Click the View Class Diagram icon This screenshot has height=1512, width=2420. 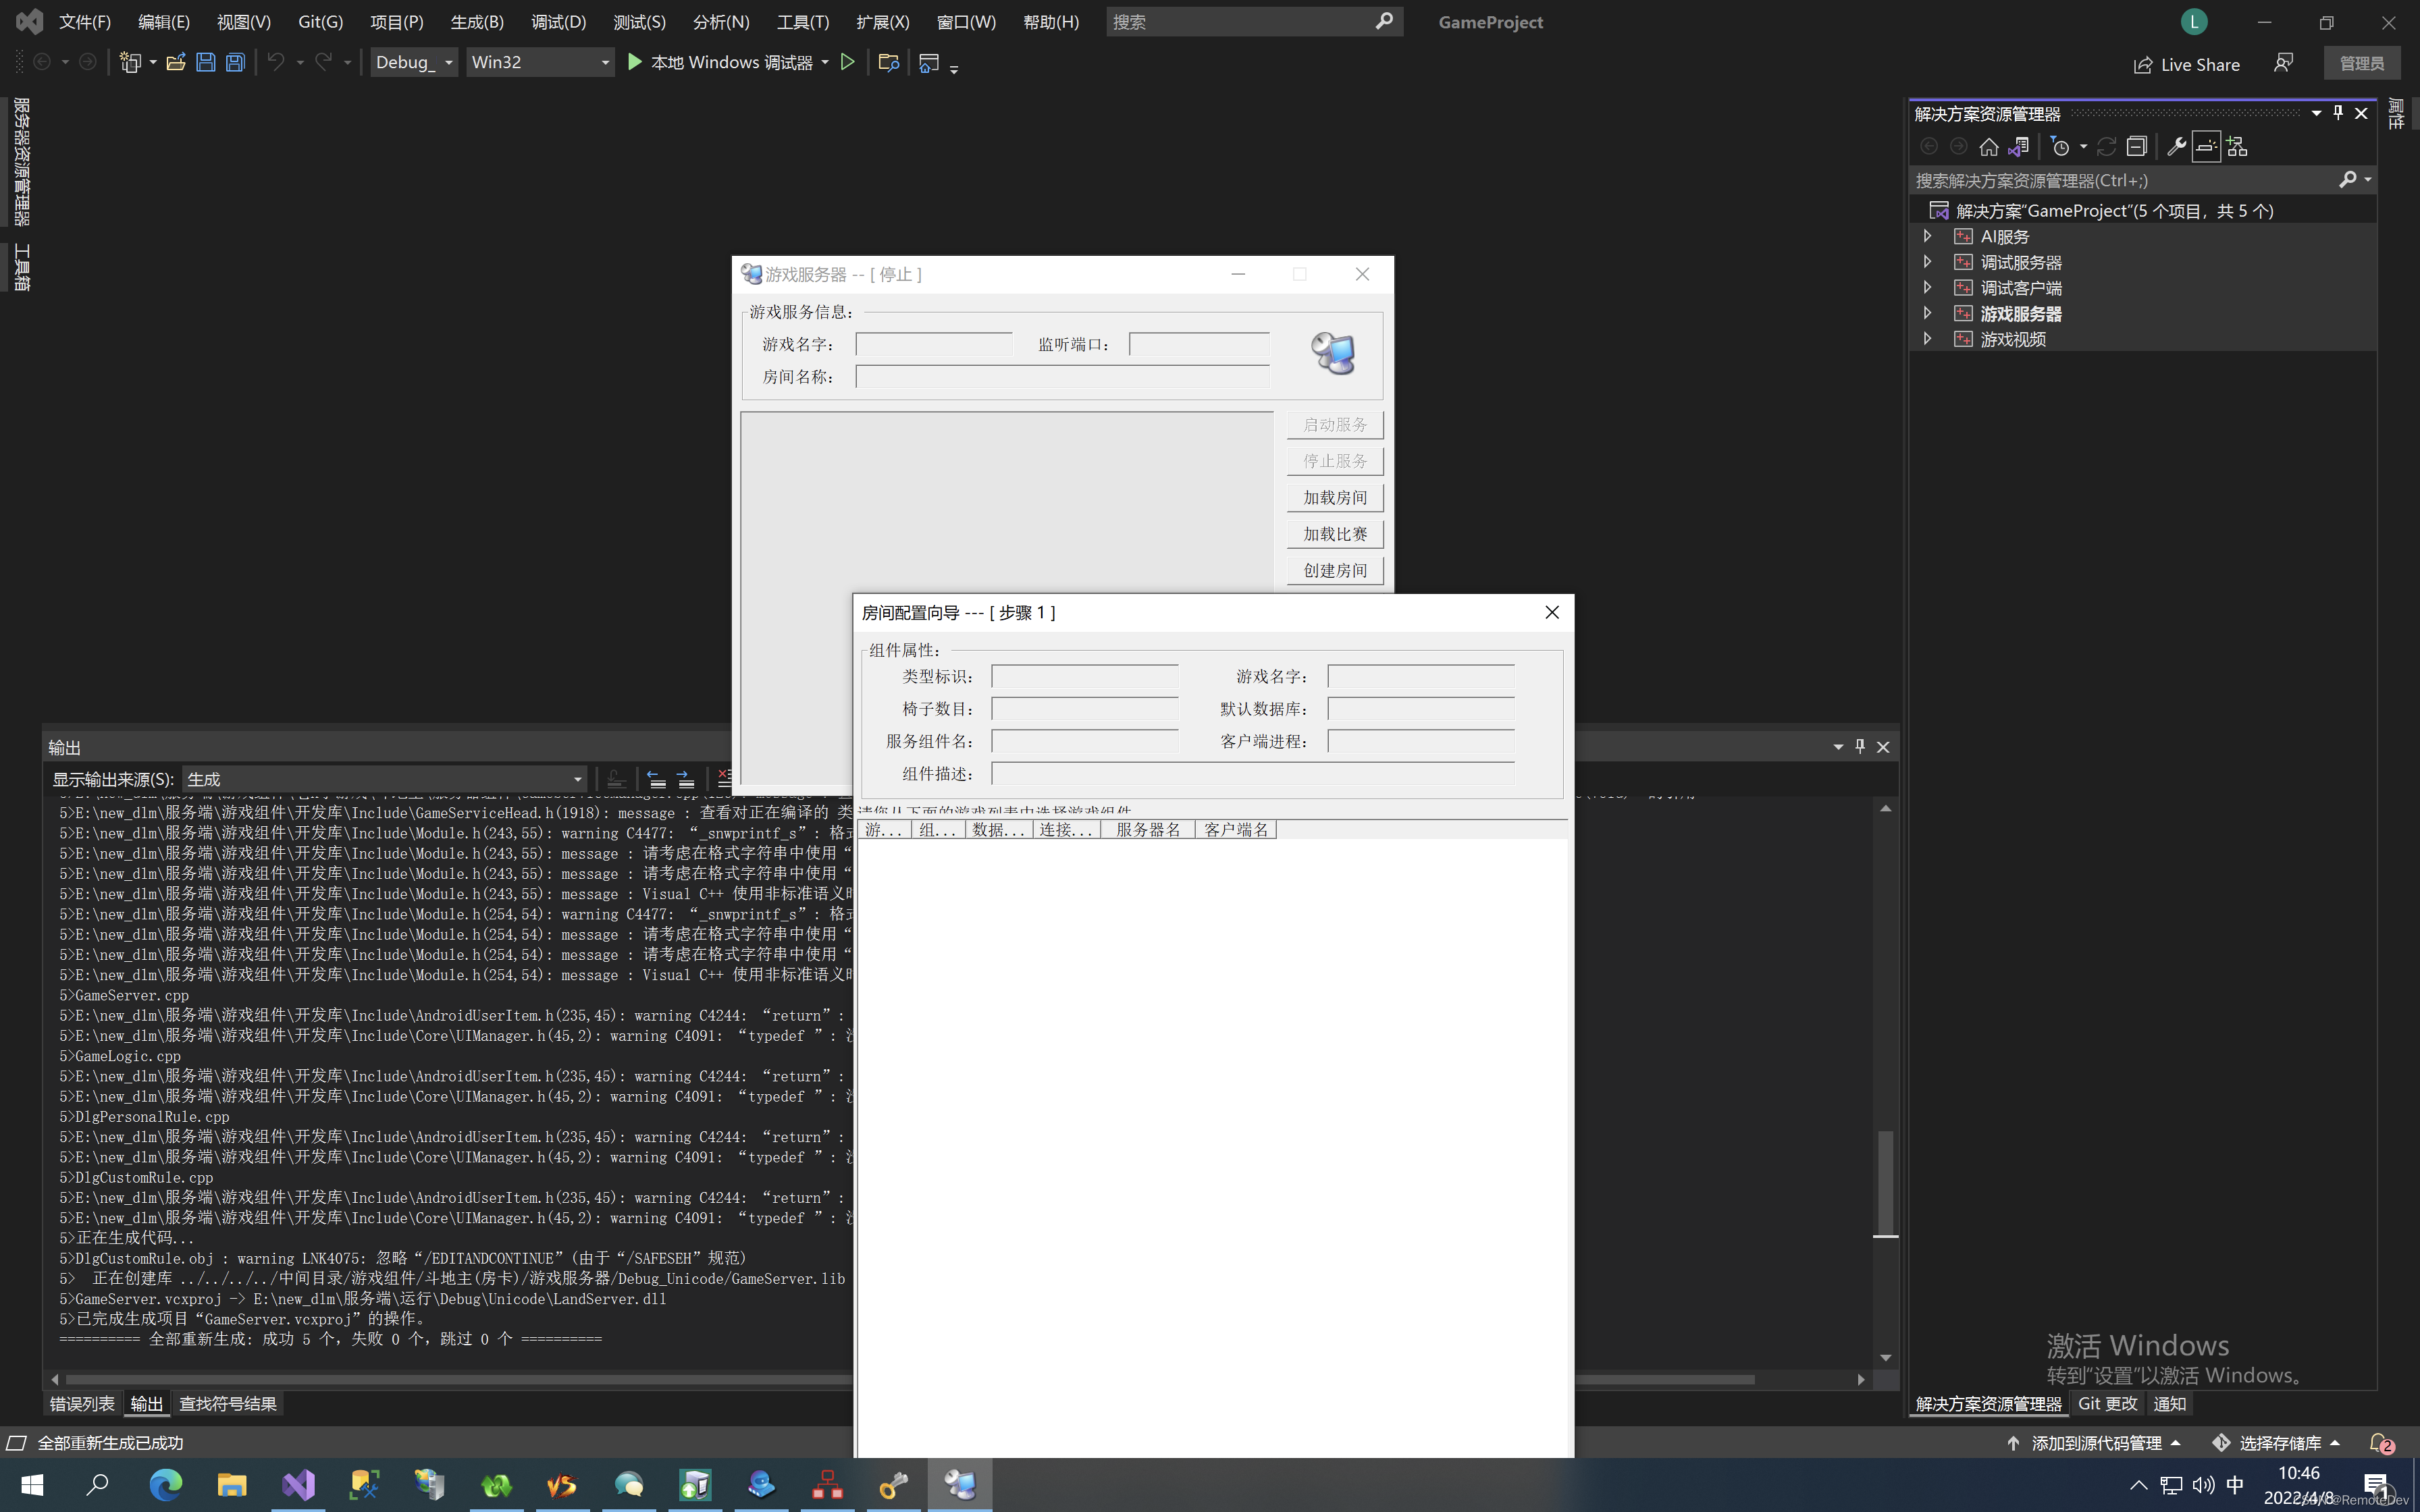click(x=2237, y=147)
